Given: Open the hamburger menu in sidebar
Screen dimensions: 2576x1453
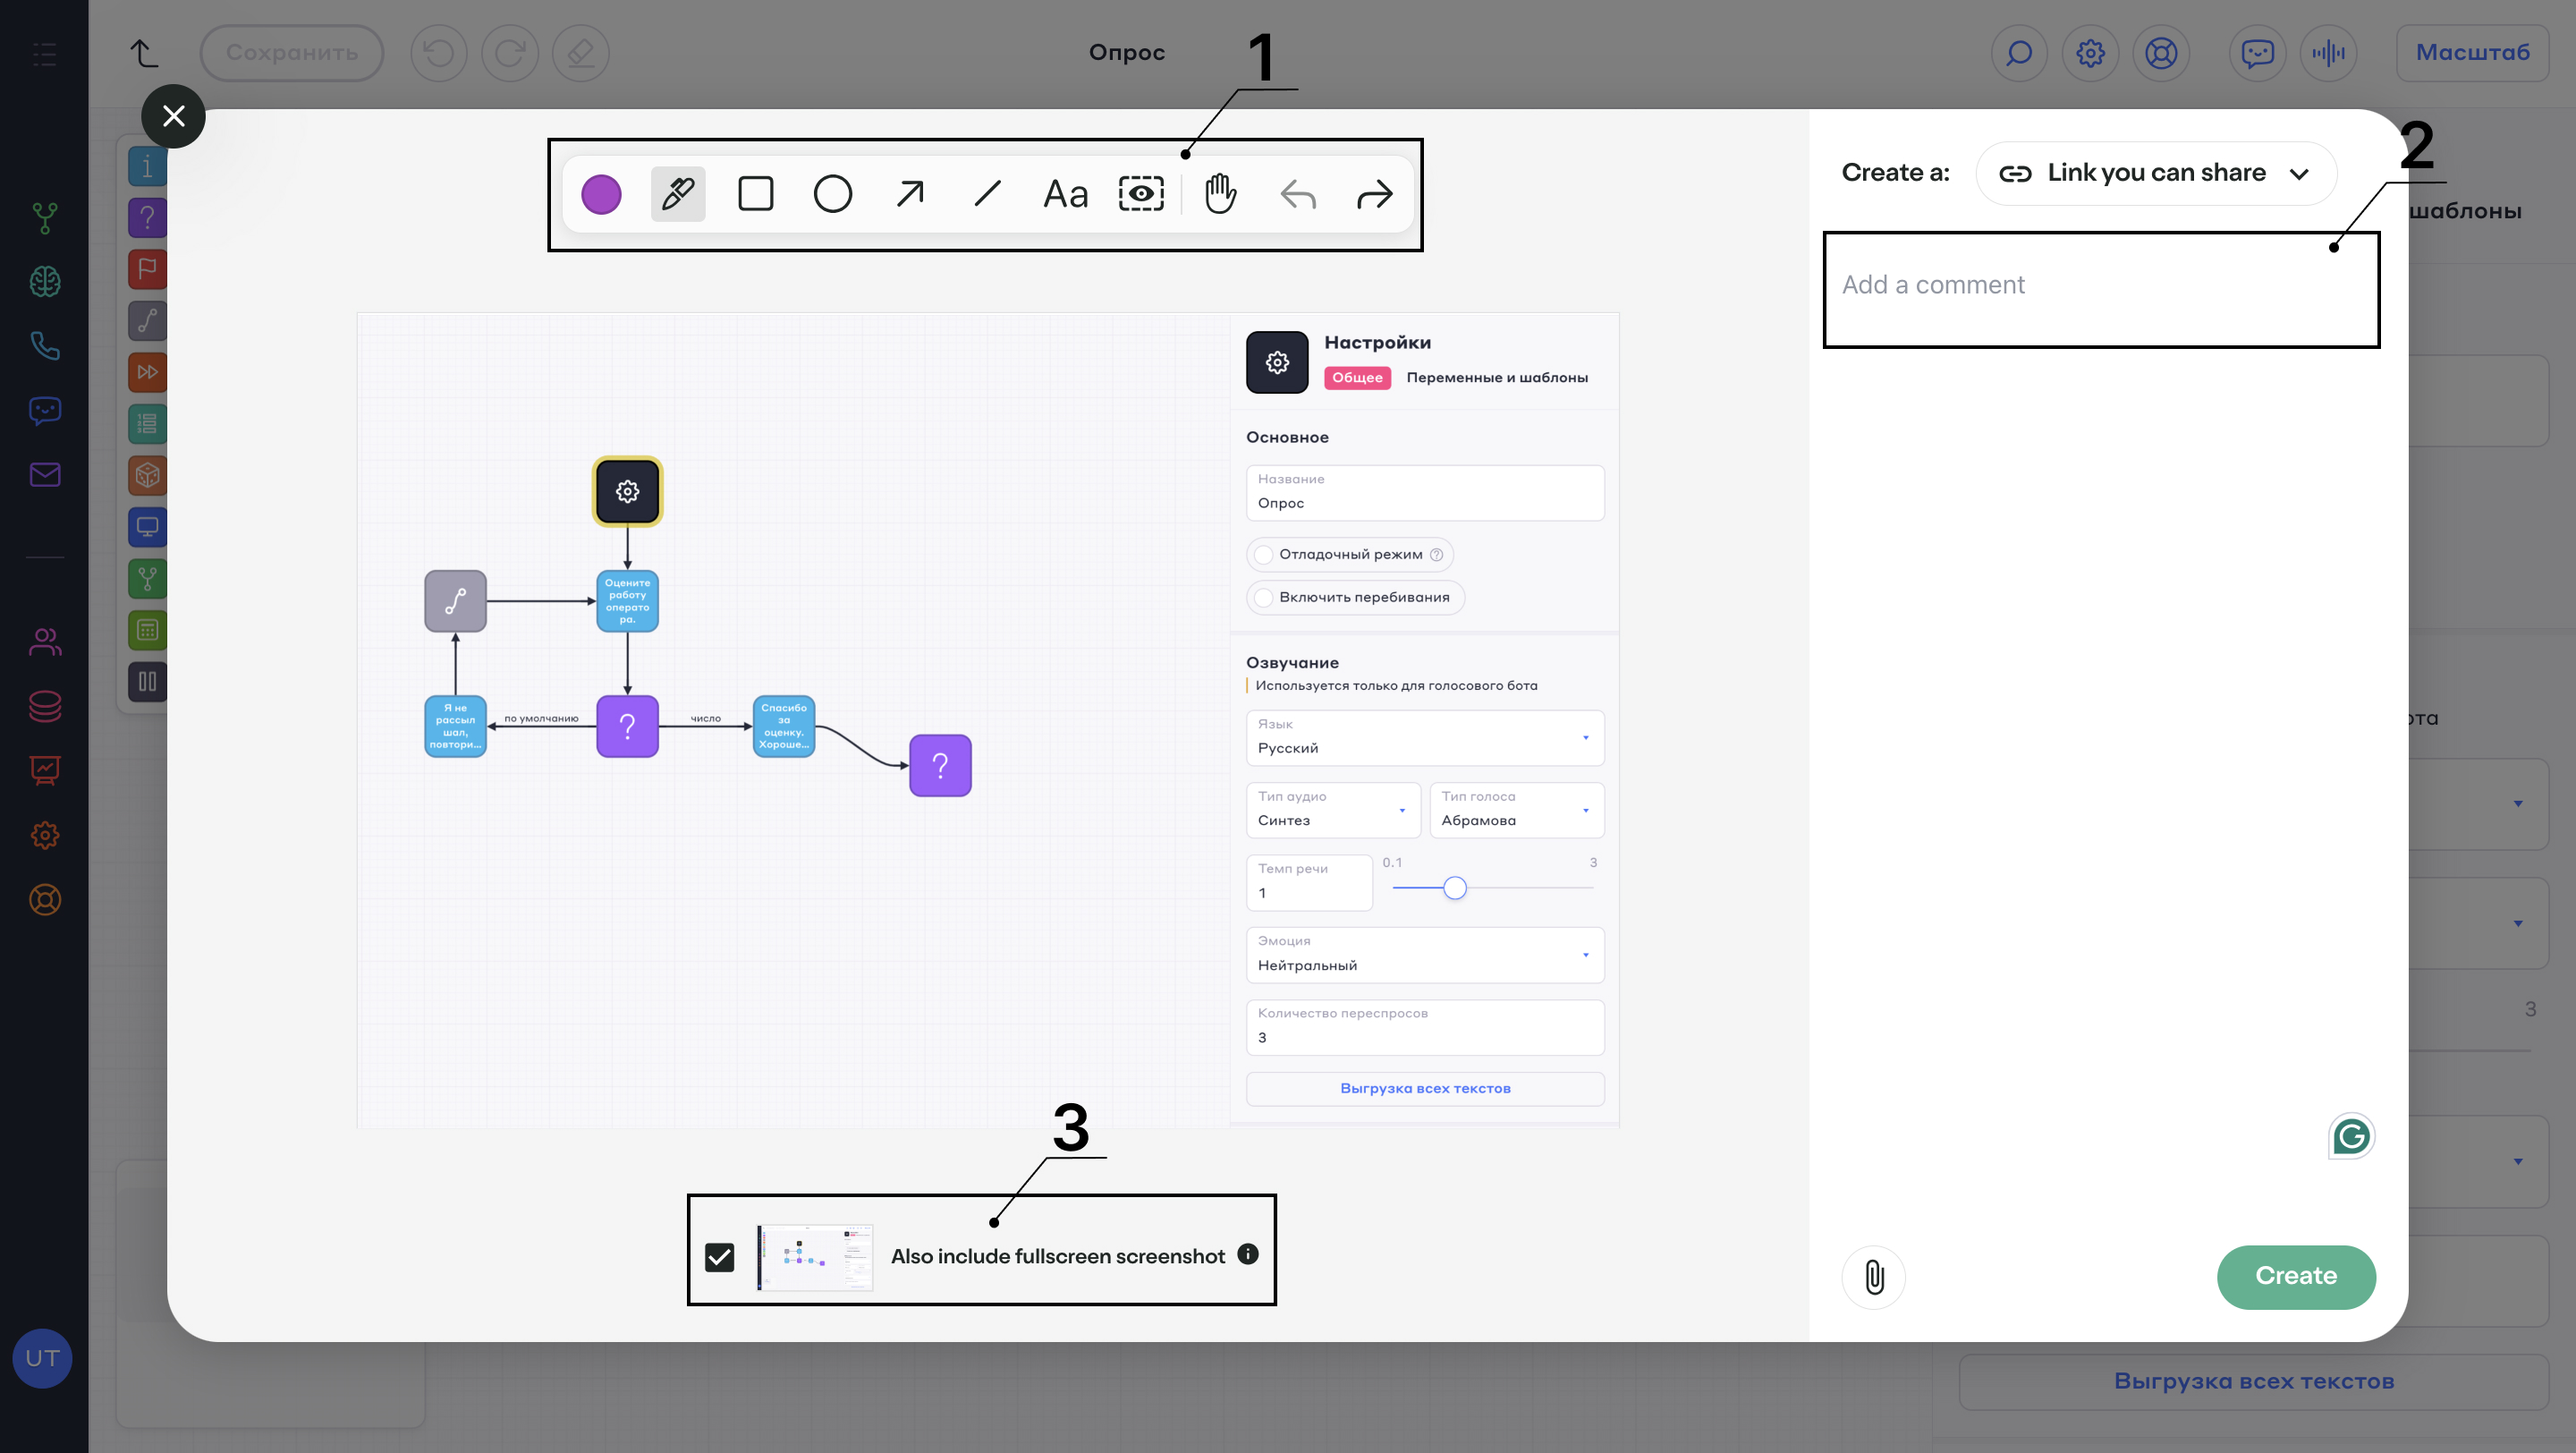Looking at the screenshot, I should tap(44, 54).
